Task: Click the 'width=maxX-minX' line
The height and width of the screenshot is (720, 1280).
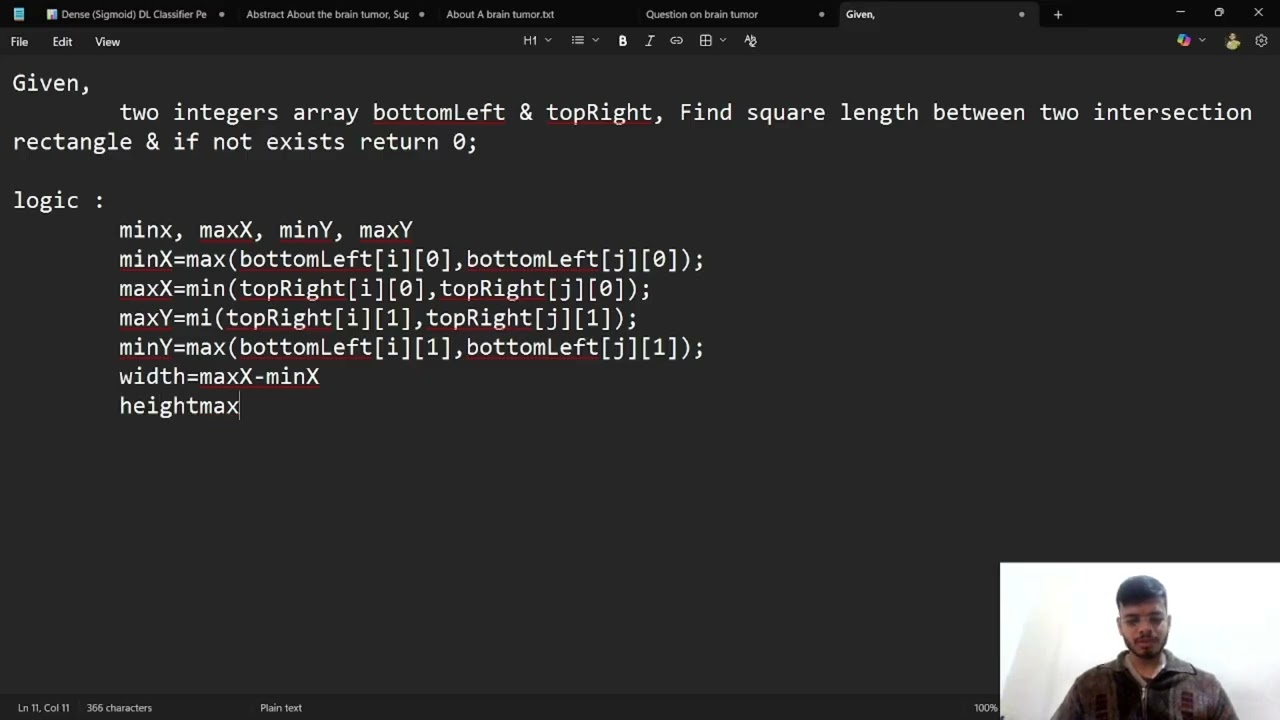Action: 219,377
